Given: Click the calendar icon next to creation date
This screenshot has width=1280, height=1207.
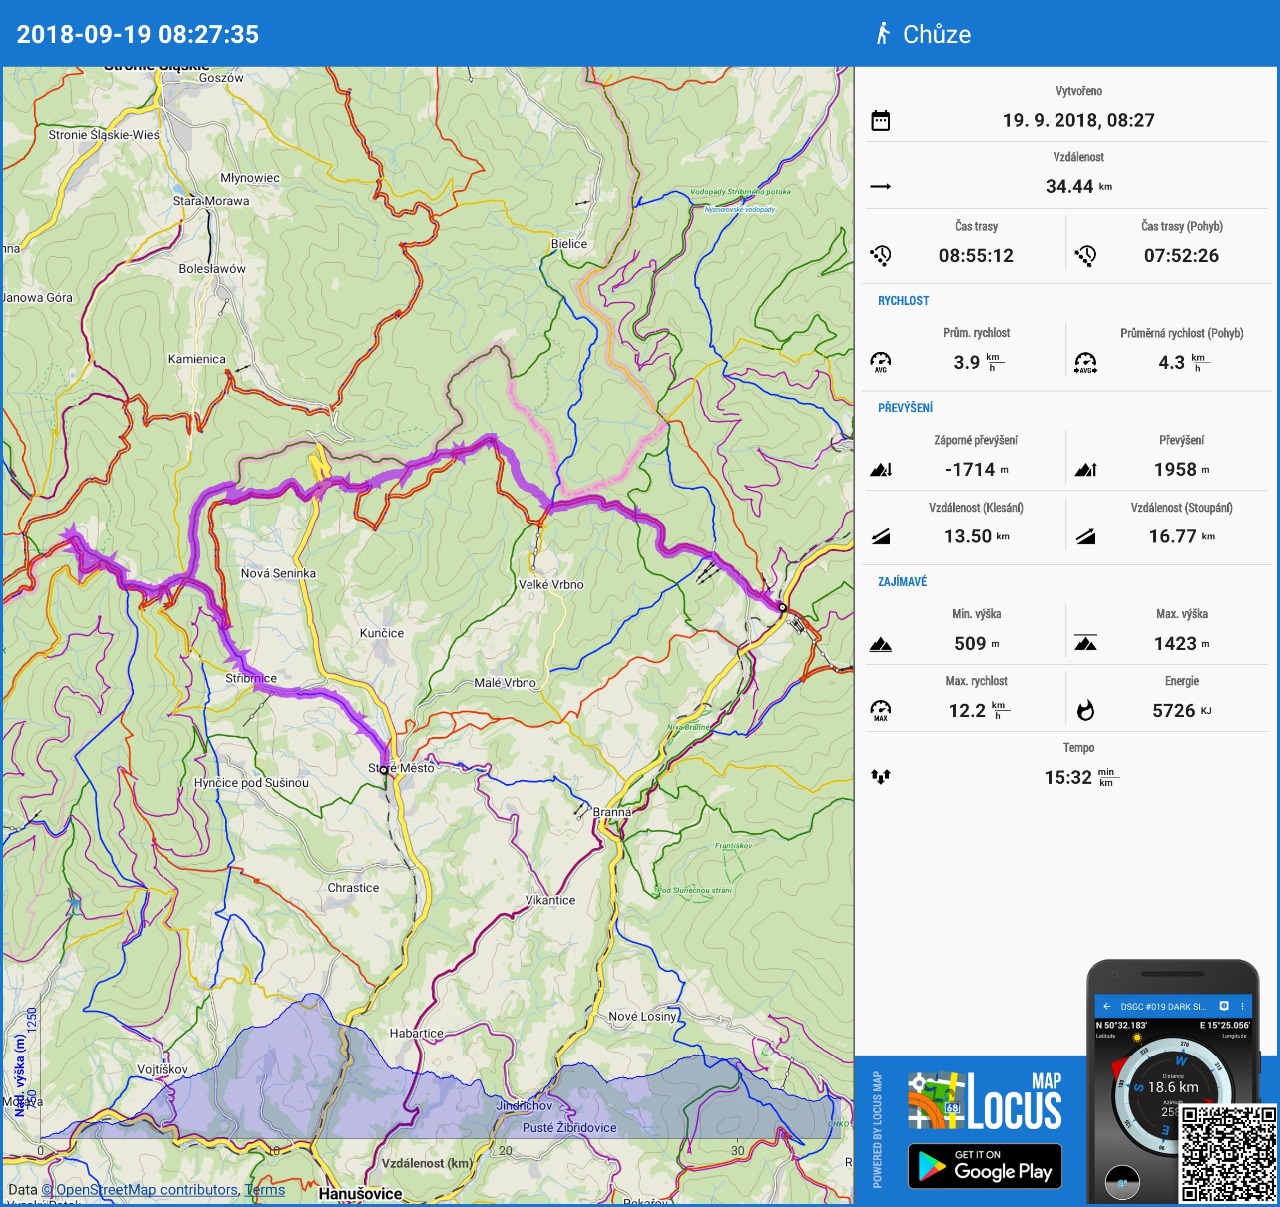Looking at the screenshot, I should point(880,121).
